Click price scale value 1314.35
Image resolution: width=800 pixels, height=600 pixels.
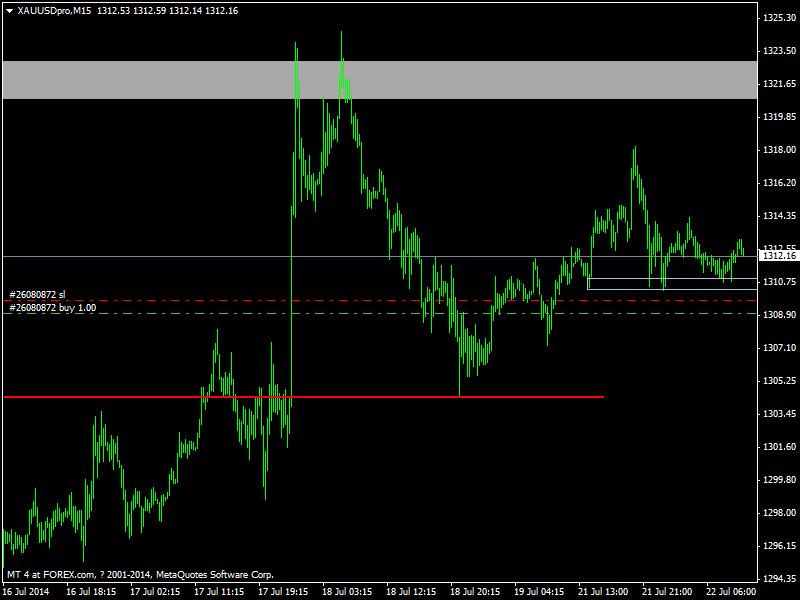pyautogui.click(x=779, y=216)
